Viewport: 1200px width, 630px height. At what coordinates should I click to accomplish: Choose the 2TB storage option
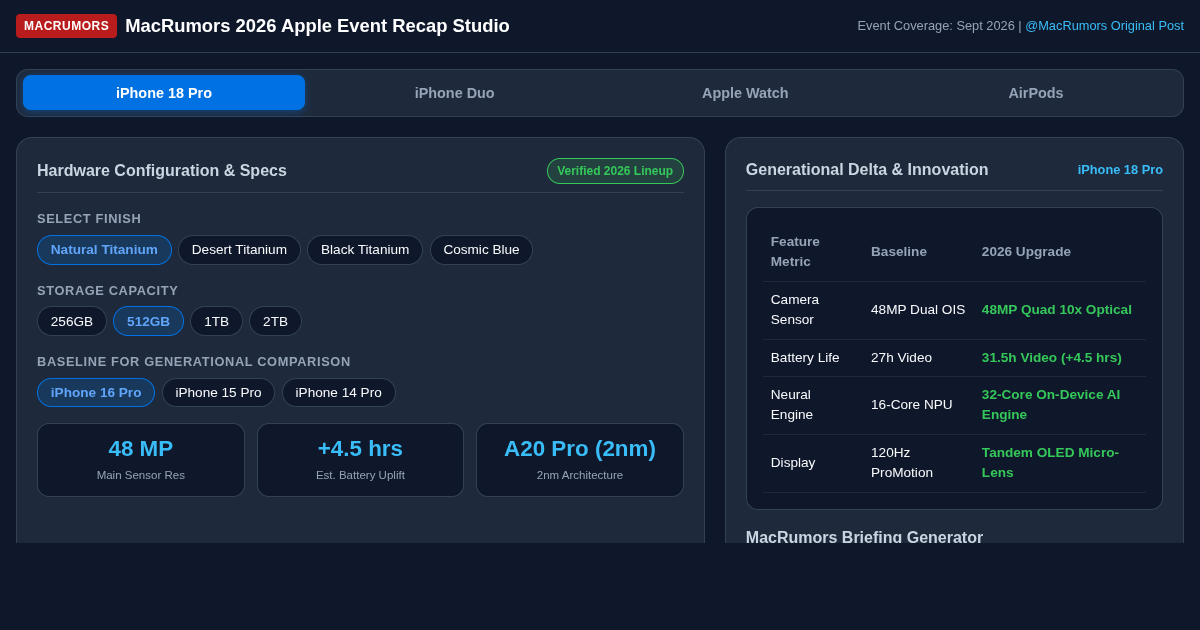pos(275,321)
